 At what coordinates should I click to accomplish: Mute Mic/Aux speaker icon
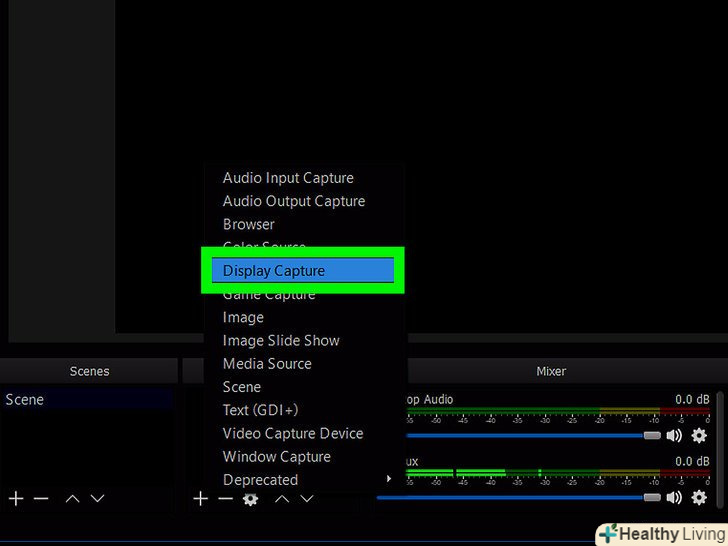[x=674, y=497]
